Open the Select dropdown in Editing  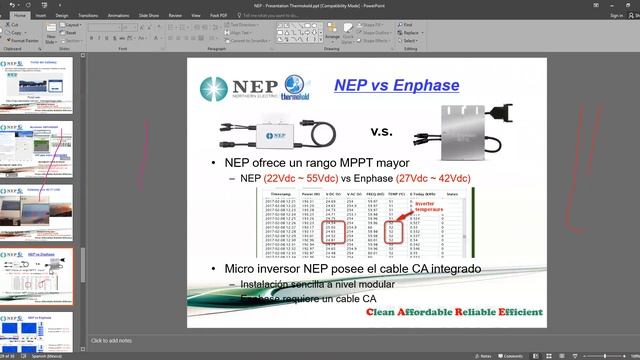click(x=408, y=40)
